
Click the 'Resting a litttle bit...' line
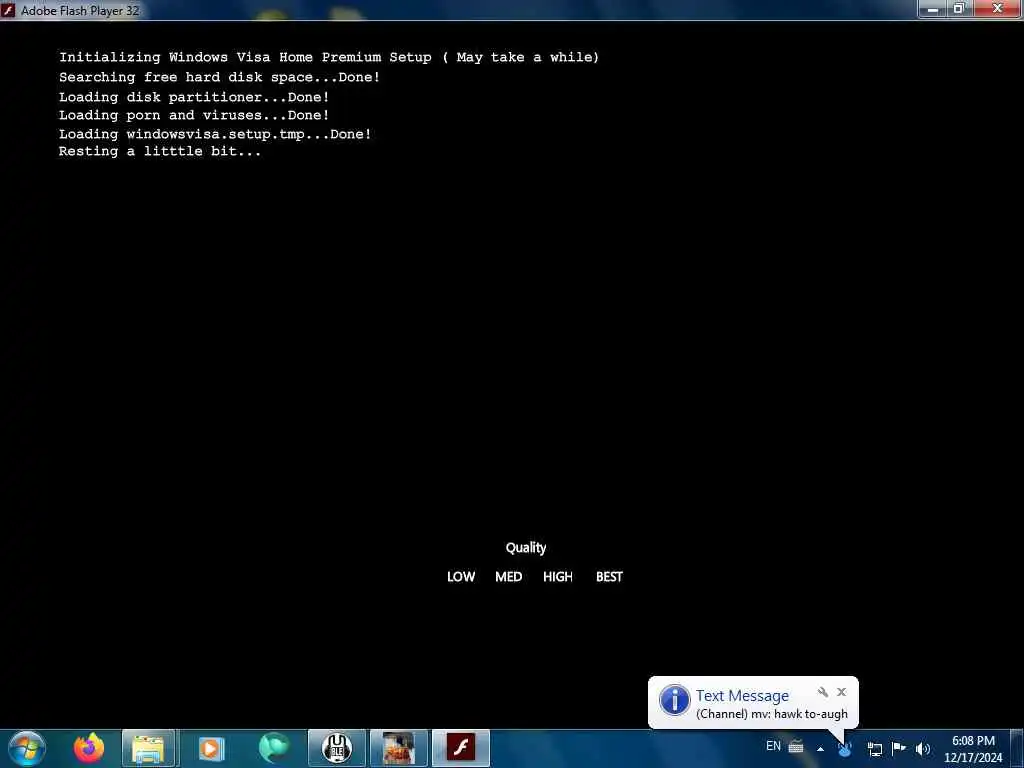[160, 152]
